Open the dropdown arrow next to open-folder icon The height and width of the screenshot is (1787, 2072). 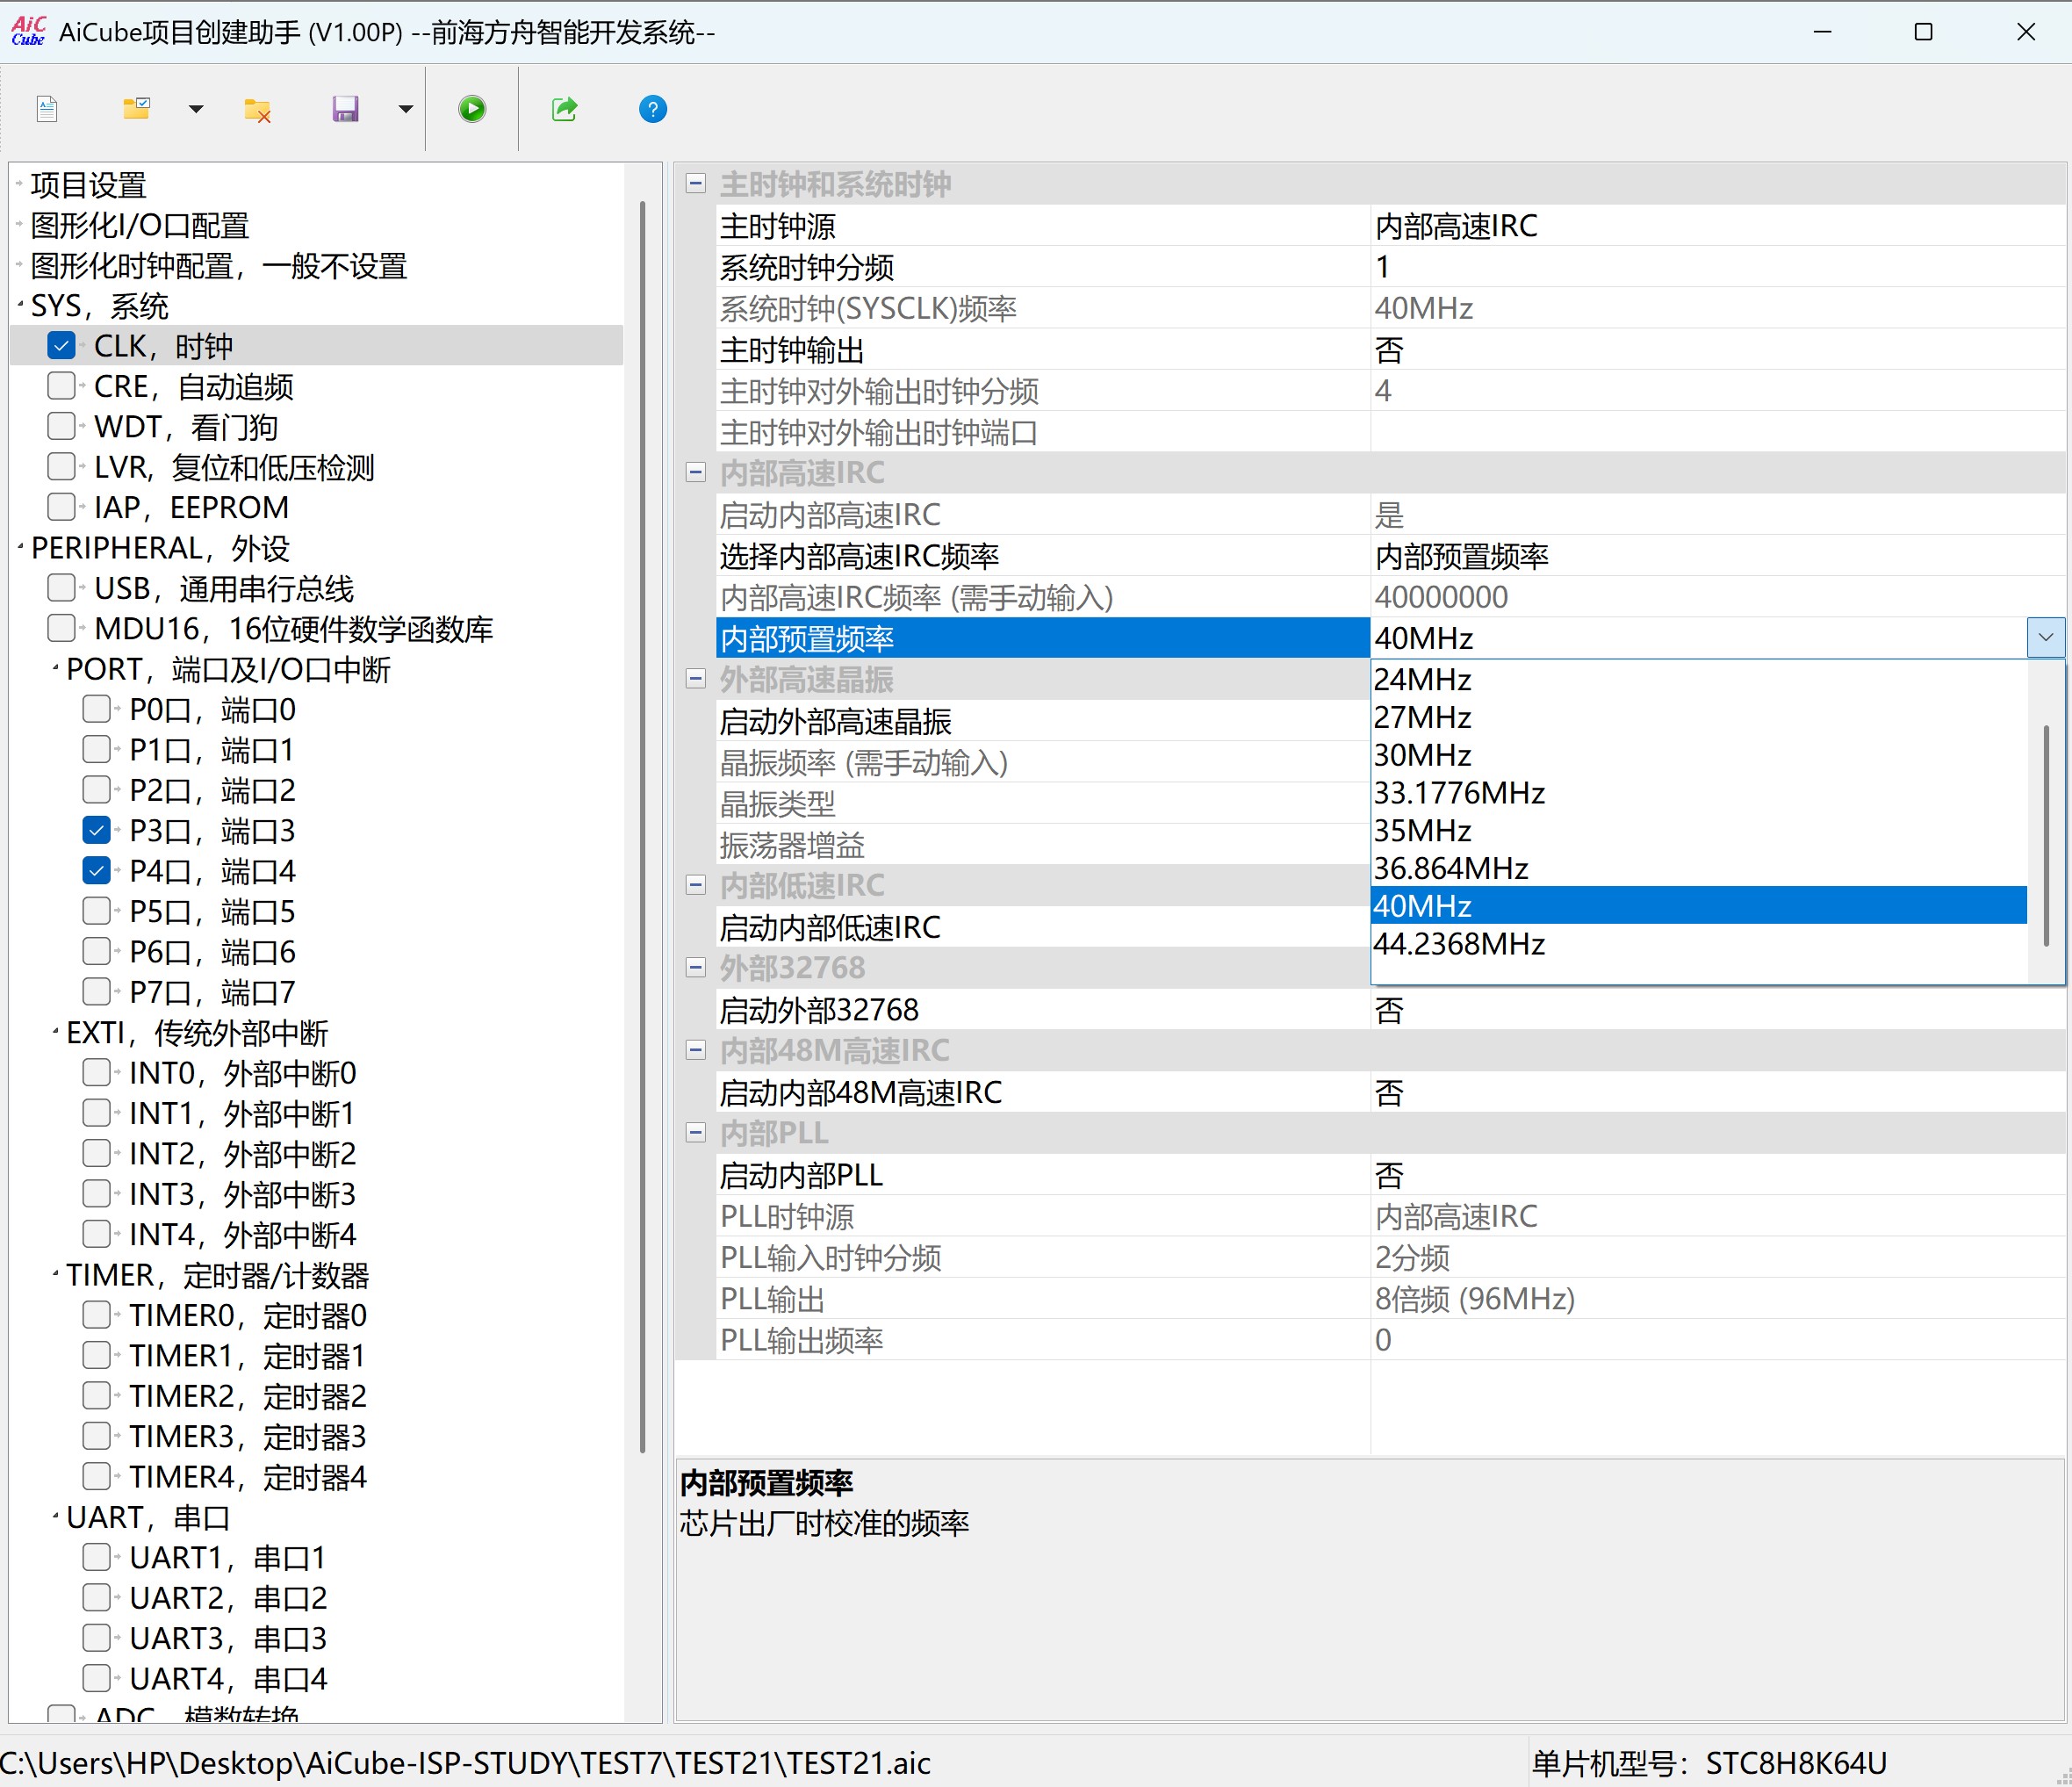(196, 109)
